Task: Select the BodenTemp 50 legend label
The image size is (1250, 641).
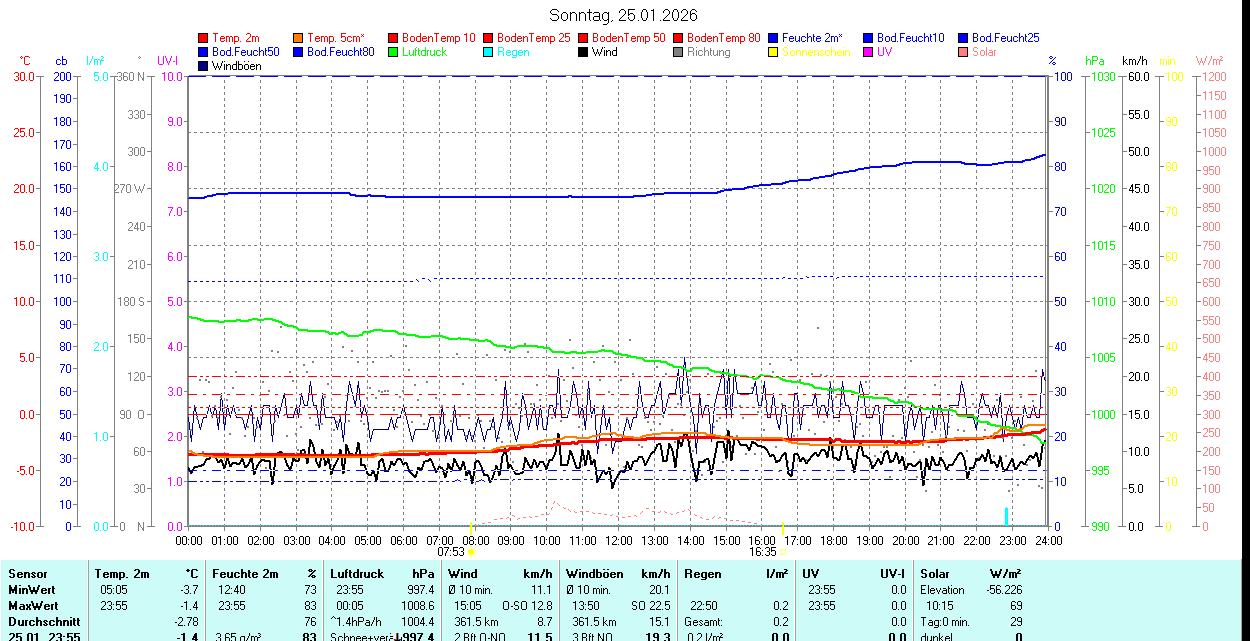Action: pyautogui.click(x=628, y=38)
